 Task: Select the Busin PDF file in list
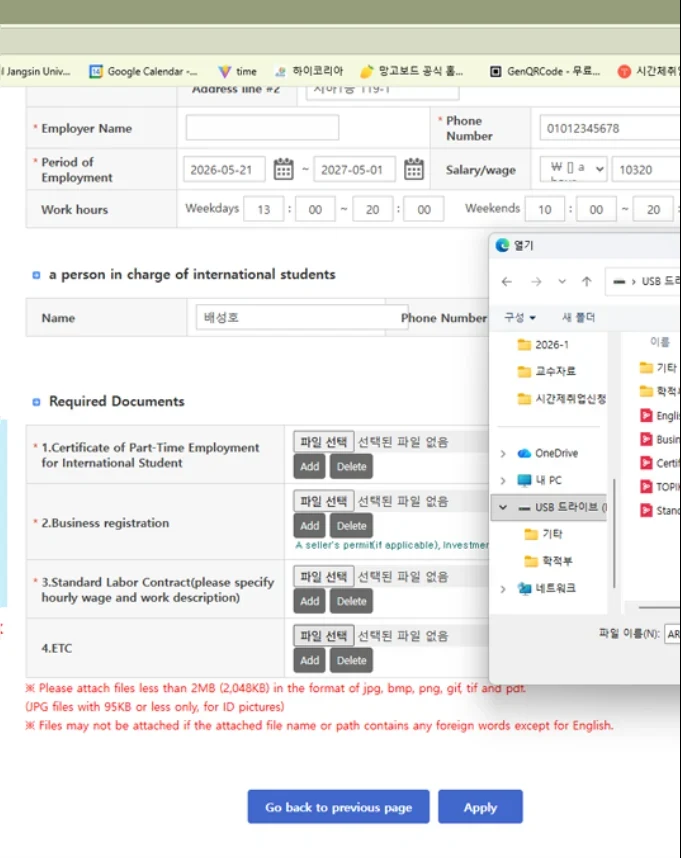pyautogui.click(x=660, y=439)
